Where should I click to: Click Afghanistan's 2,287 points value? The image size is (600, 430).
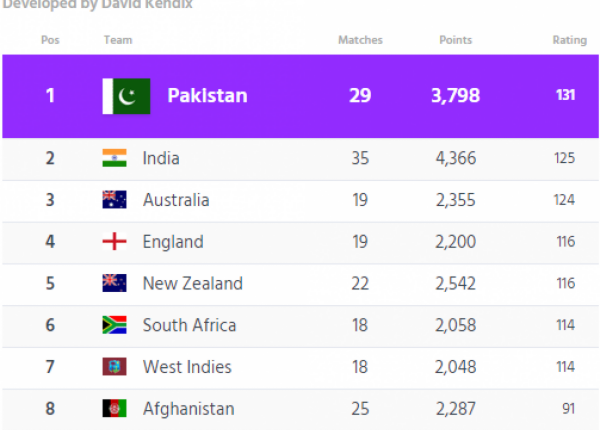click(x=455, y=409)
